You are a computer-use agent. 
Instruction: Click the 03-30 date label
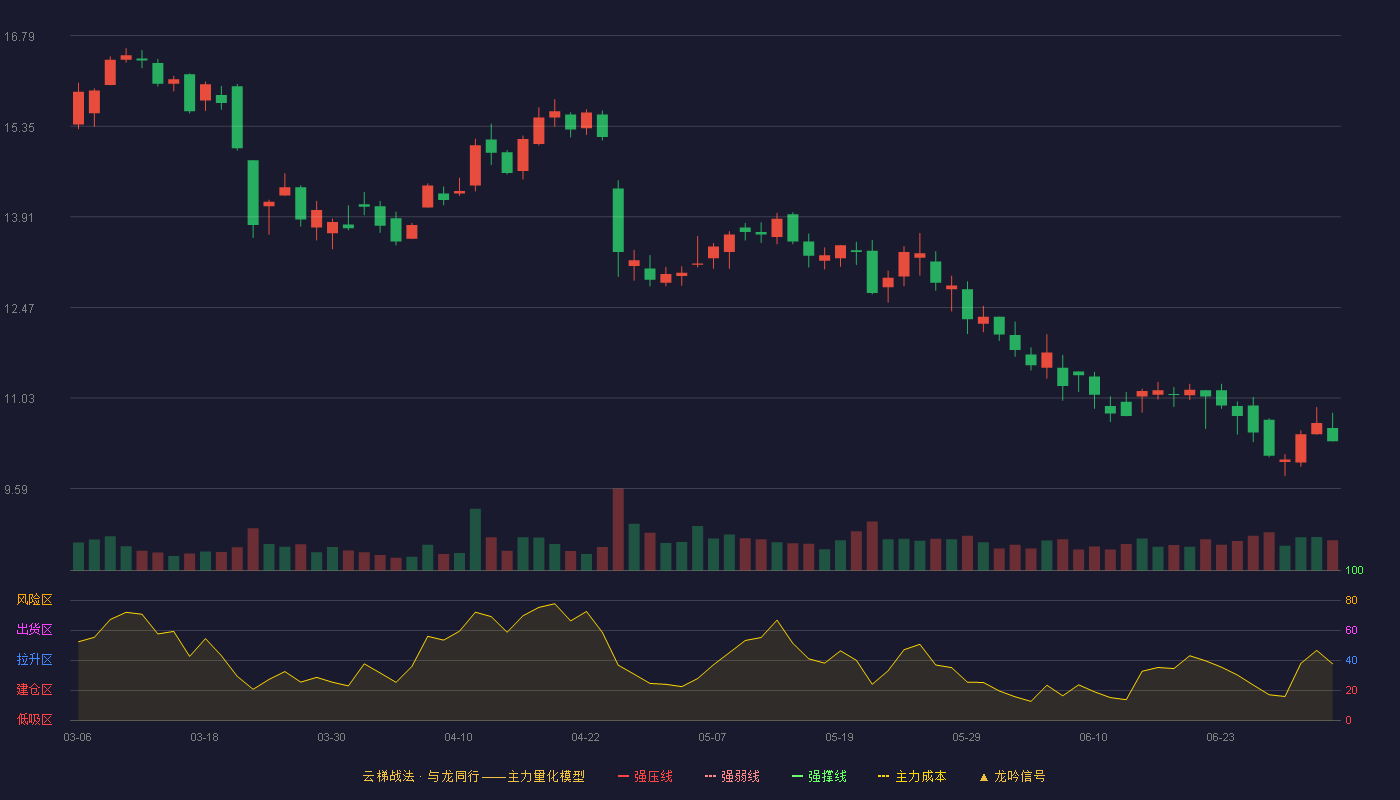click(331, 737)
